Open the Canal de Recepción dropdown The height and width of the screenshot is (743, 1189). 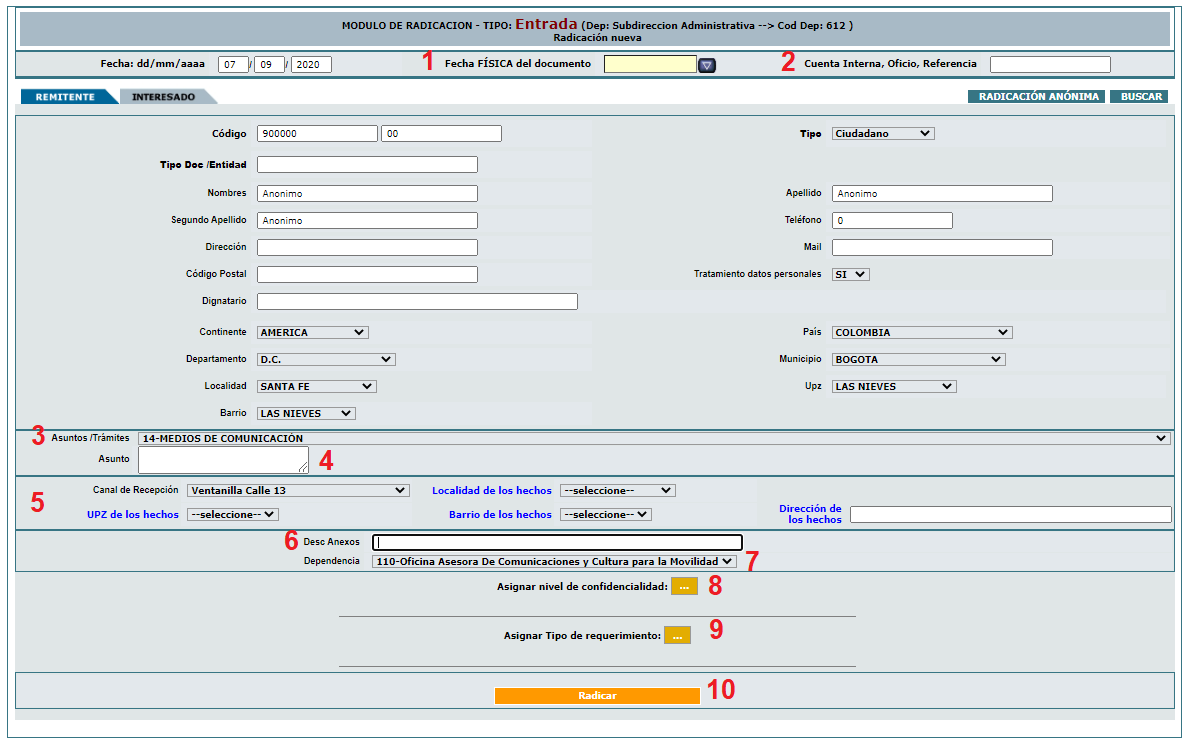pos(298,491)
